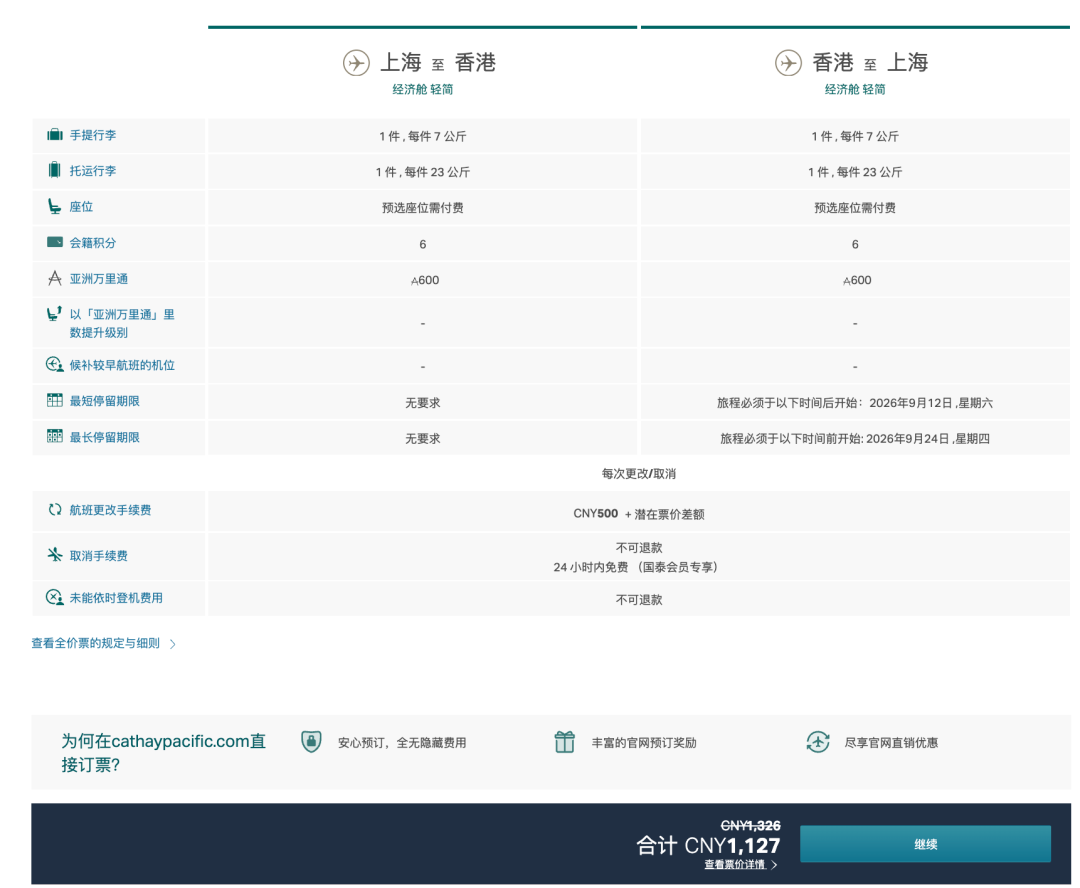This screenshot has height=888, width=1080.
Task: Click plane icon beside 上海 至 香港
Action: tap(356, 63)
